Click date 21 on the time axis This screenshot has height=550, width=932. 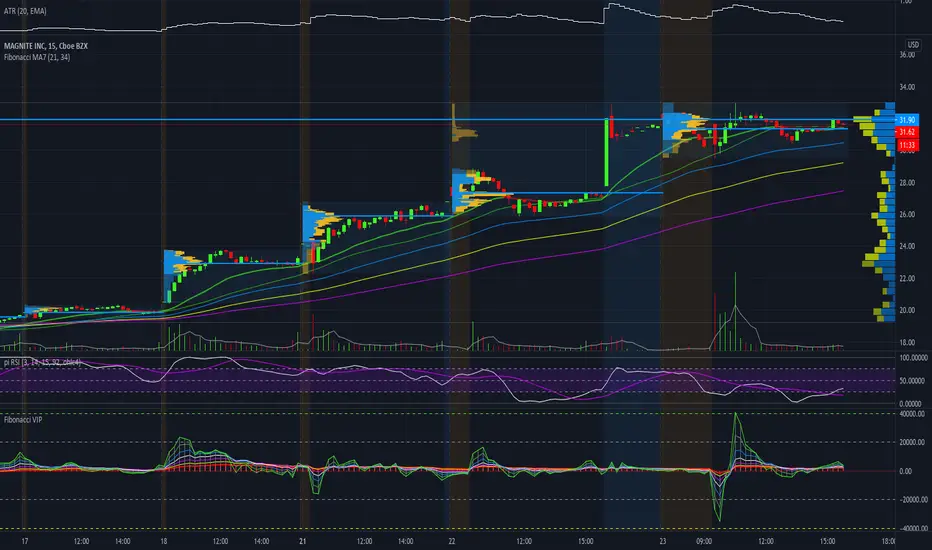pos(303,542)
